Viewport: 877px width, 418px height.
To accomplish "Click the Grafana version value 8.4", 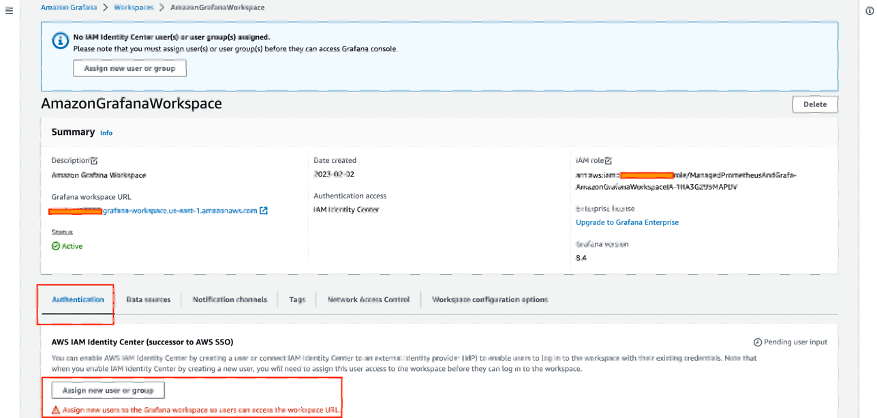I will pyautogui.click(x=581, y=259).
